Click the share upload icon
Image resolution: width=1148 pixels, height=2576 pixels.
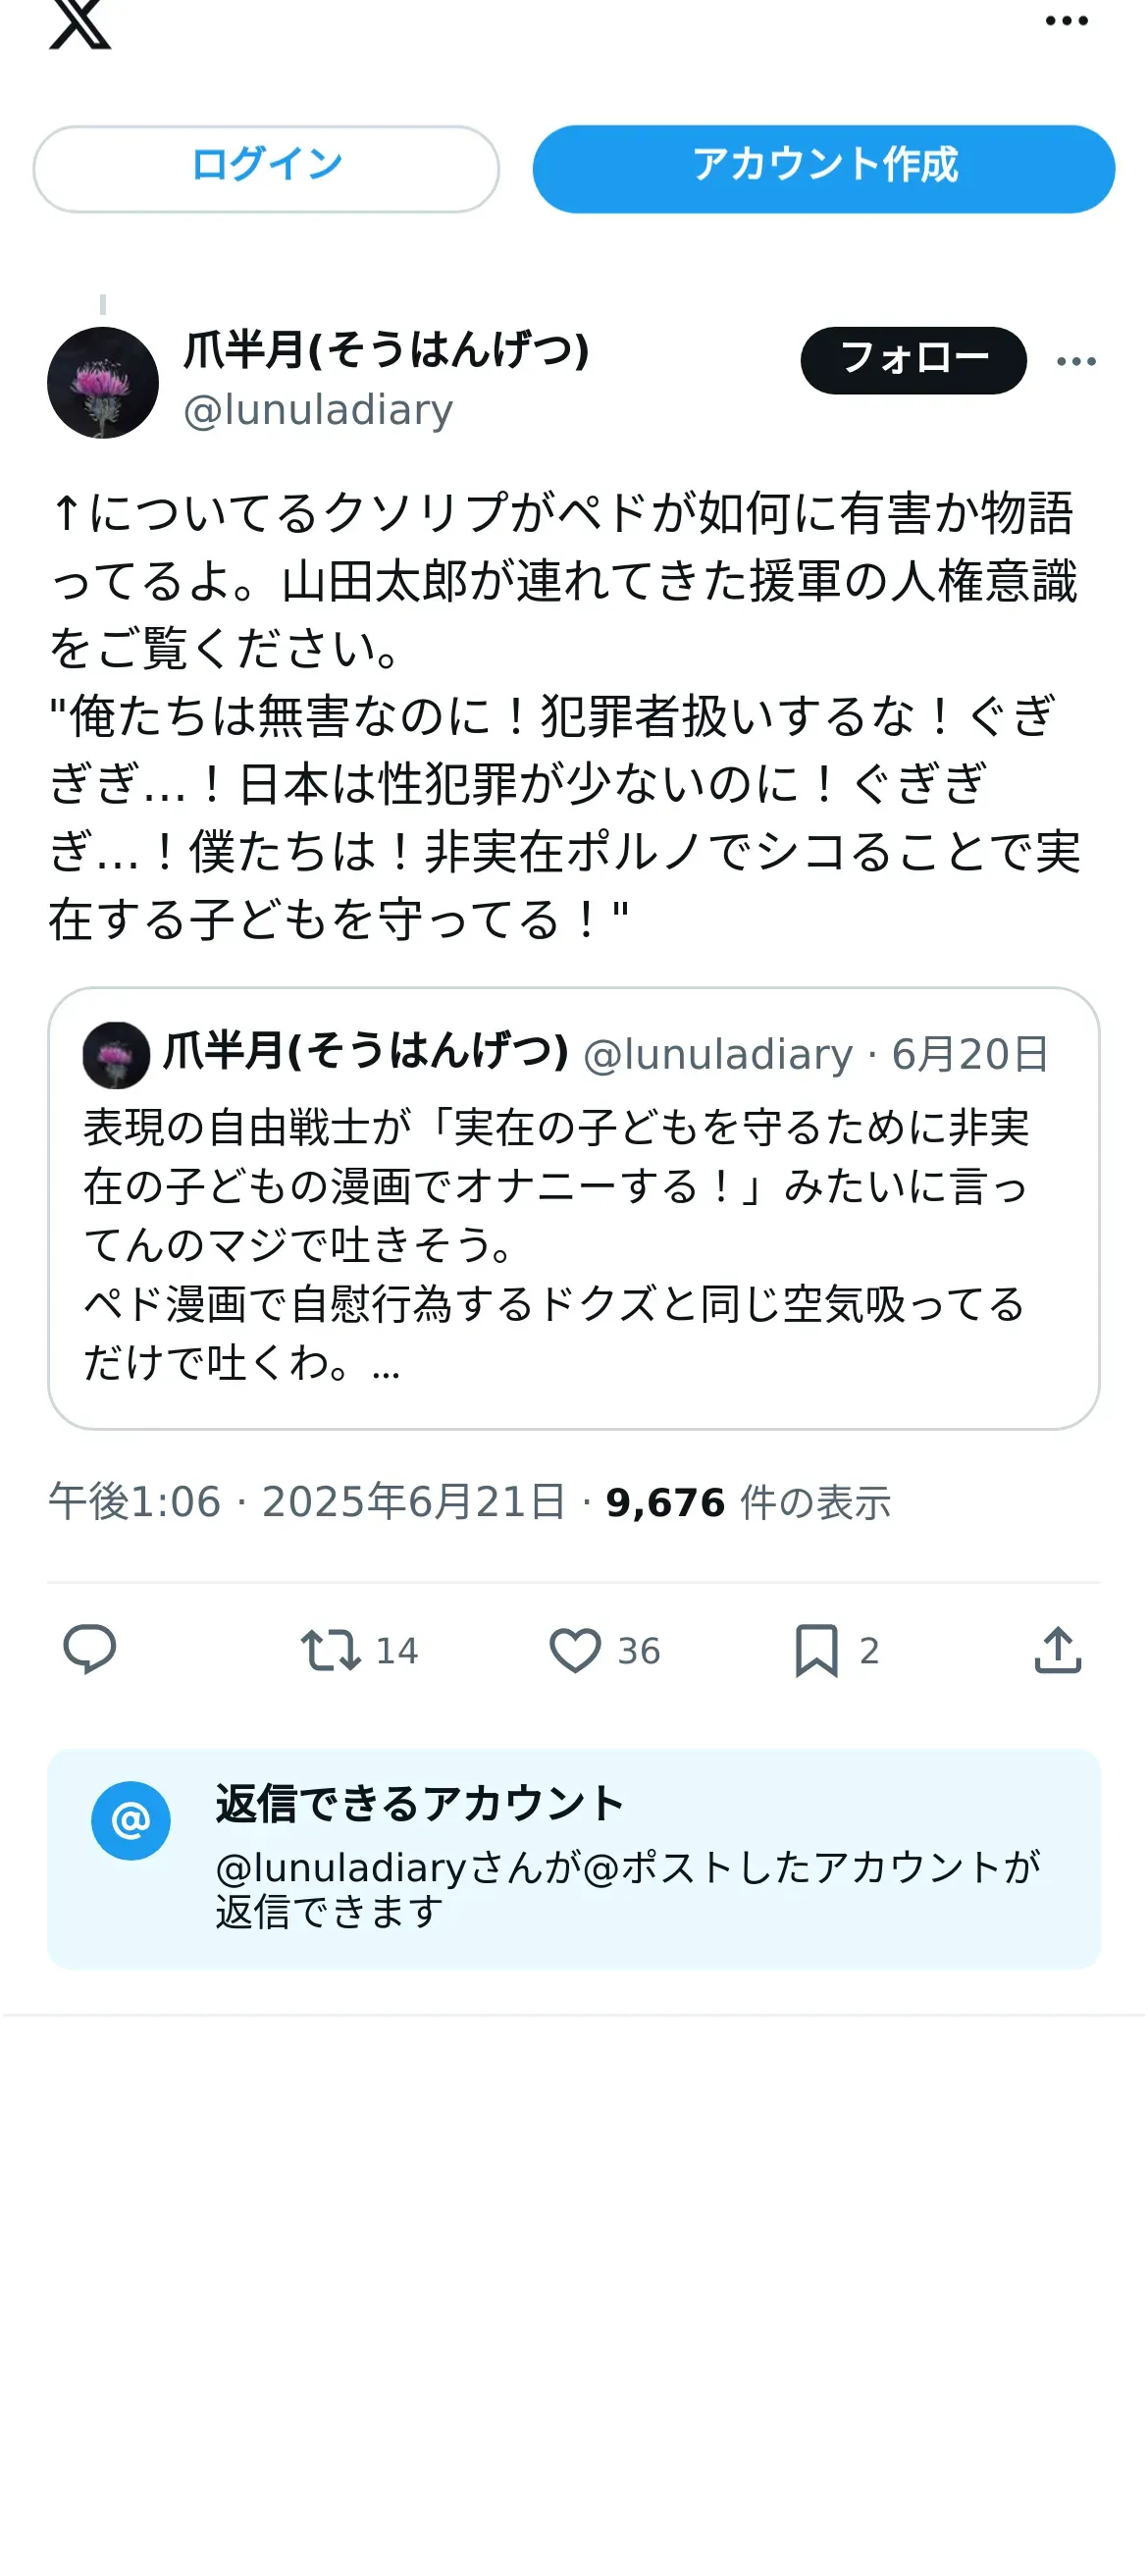pyautogui.click(x=1058, y=1650)
